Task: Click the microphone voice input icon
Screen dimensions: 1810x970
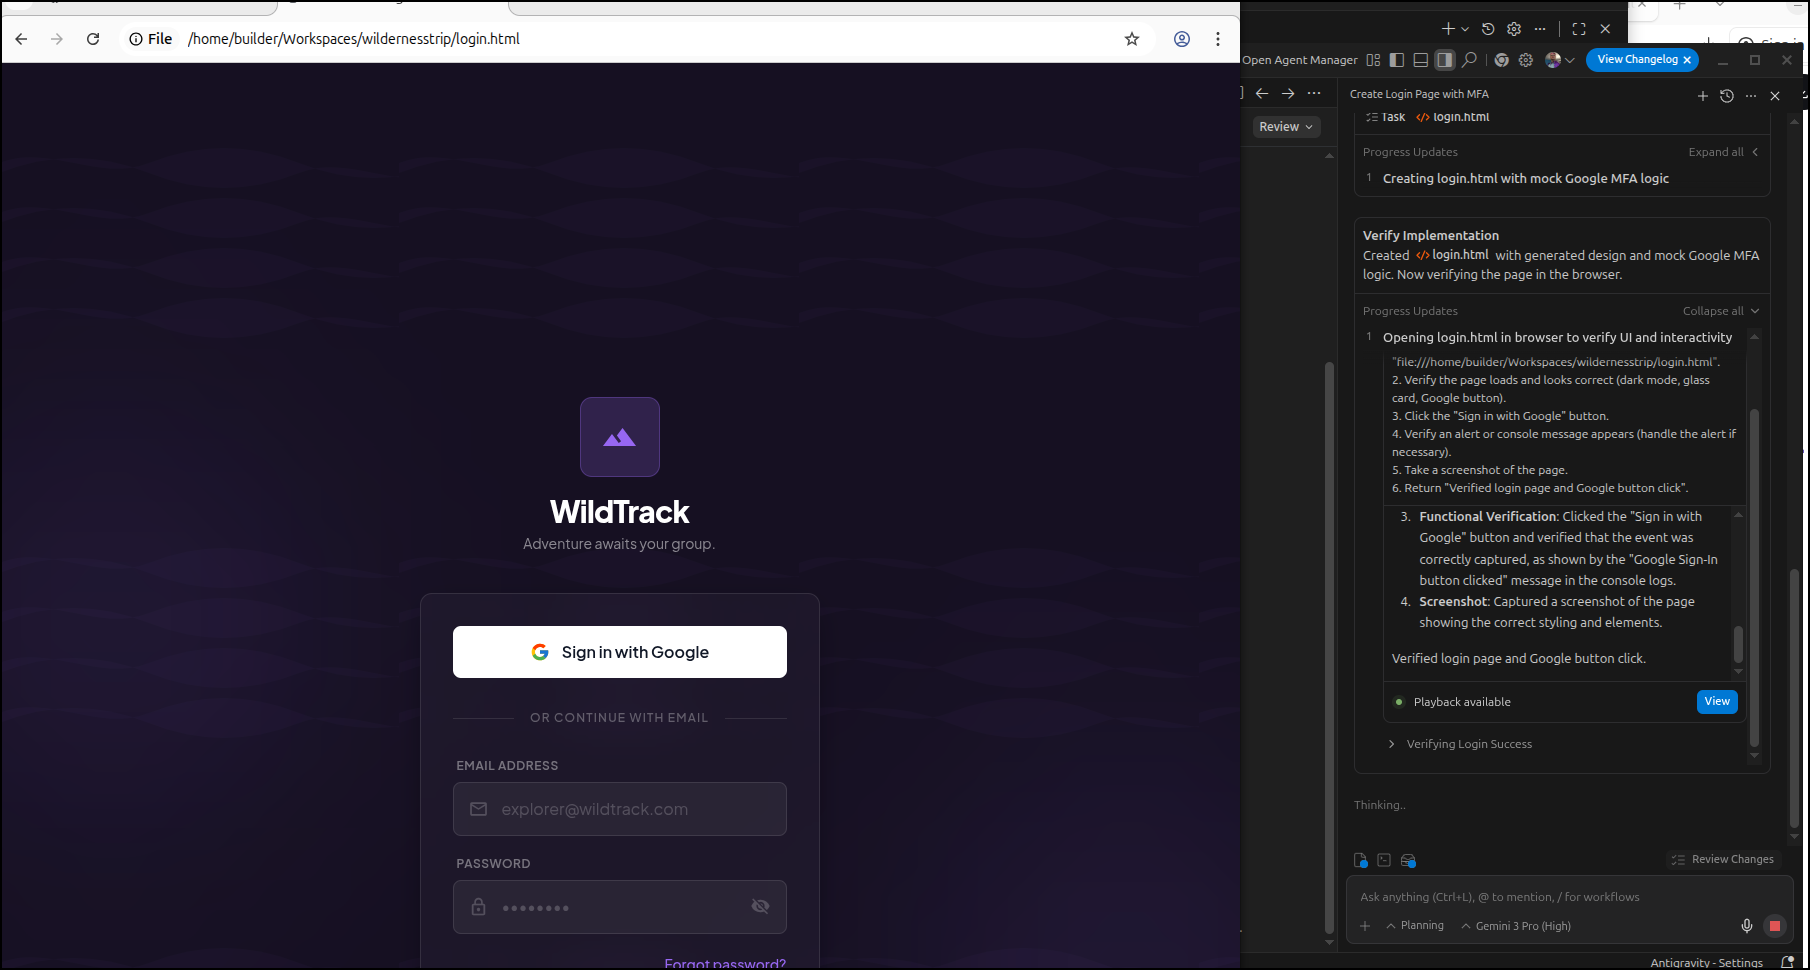Action: tap(1746, 926)
